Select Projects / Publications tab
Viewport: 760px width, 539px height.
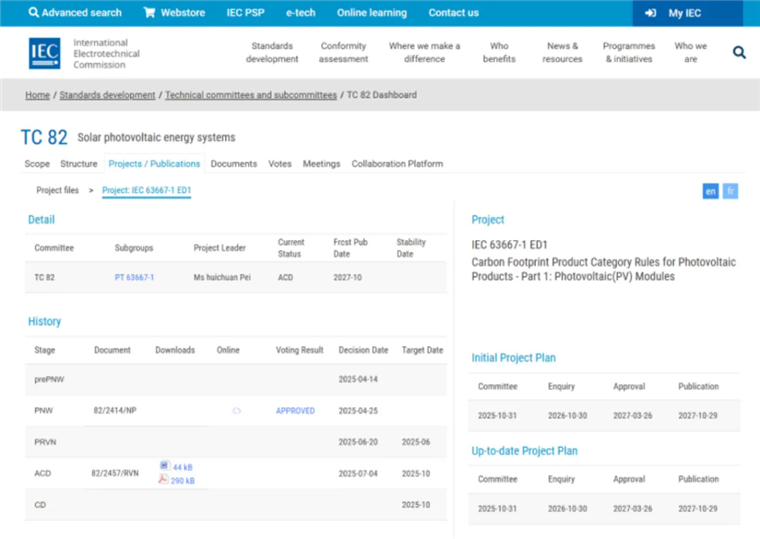[154, 164]
